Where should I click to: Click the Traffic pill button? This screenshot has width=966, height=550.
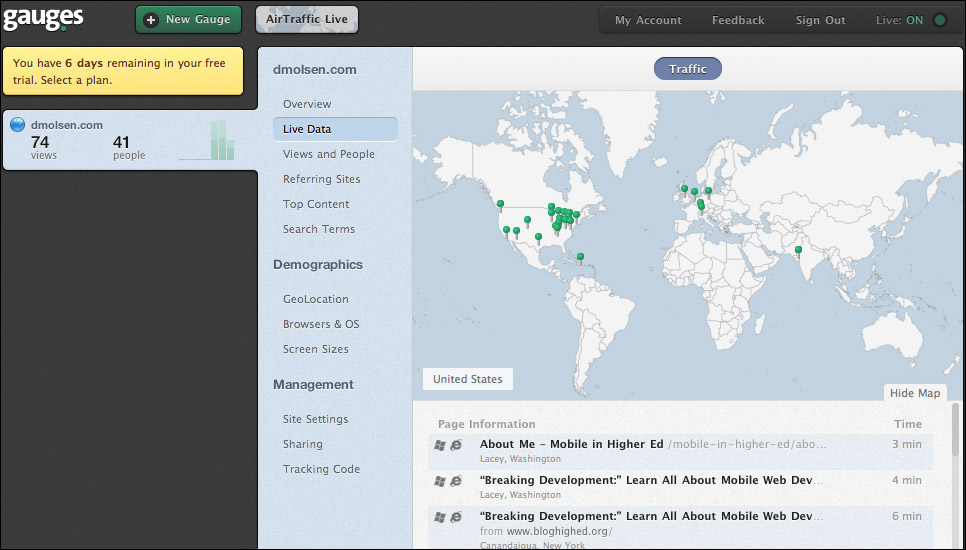point(688,69)
